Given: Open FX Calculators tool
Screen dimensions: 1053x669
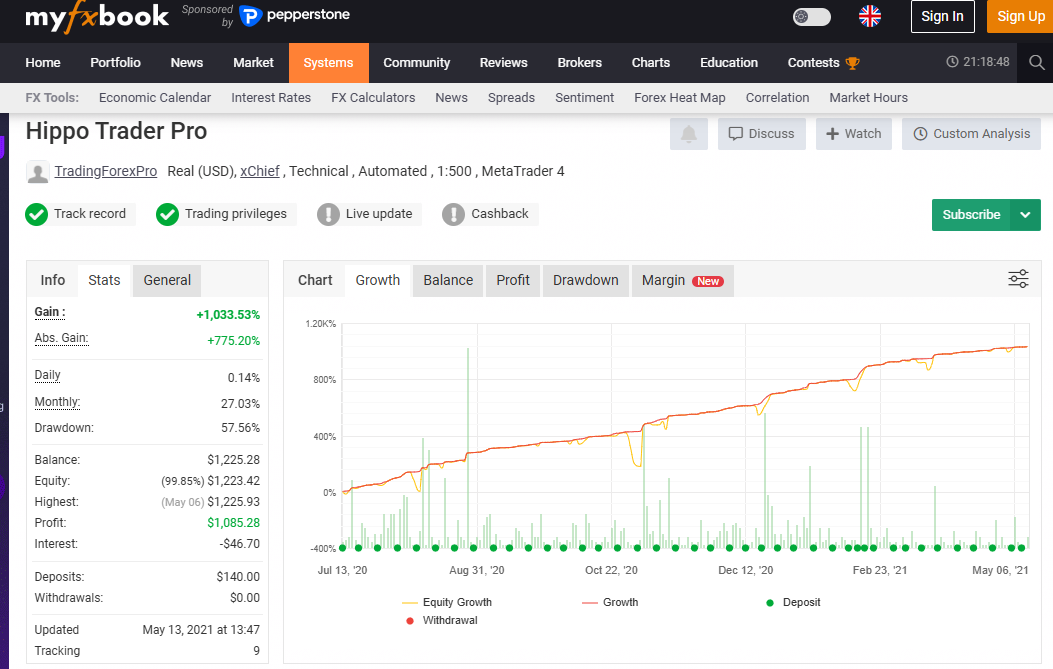Looking at the screenshot, I should pos(373,97).
